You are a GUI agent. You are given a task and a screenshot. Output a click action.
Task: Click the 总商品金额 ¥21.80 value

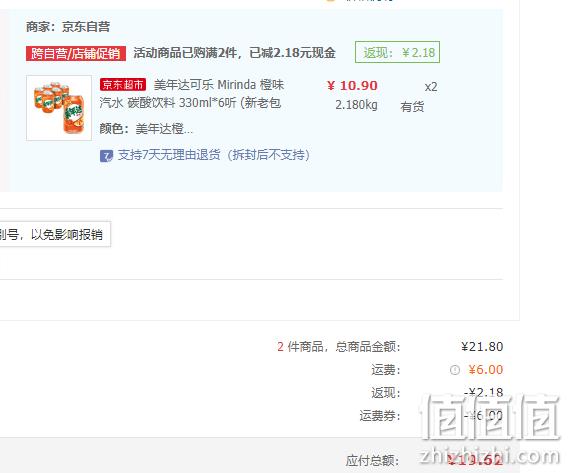[x=482, y=347]
